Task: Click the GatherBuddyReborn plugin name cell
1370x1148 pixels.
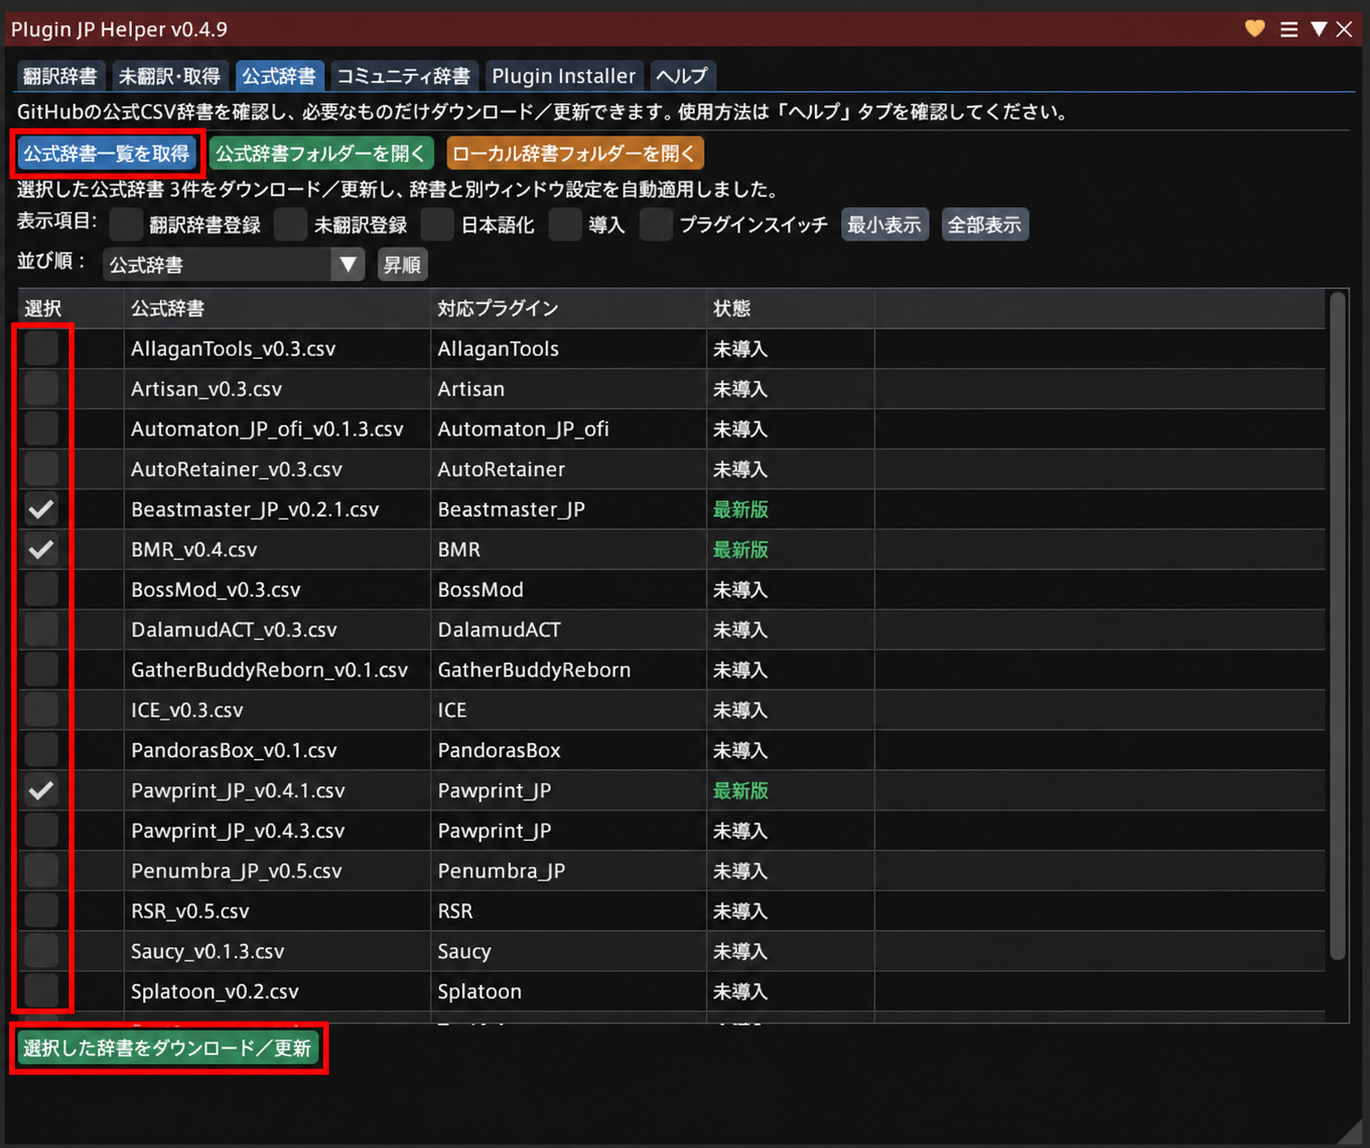Action: click(x=534, y=670)
